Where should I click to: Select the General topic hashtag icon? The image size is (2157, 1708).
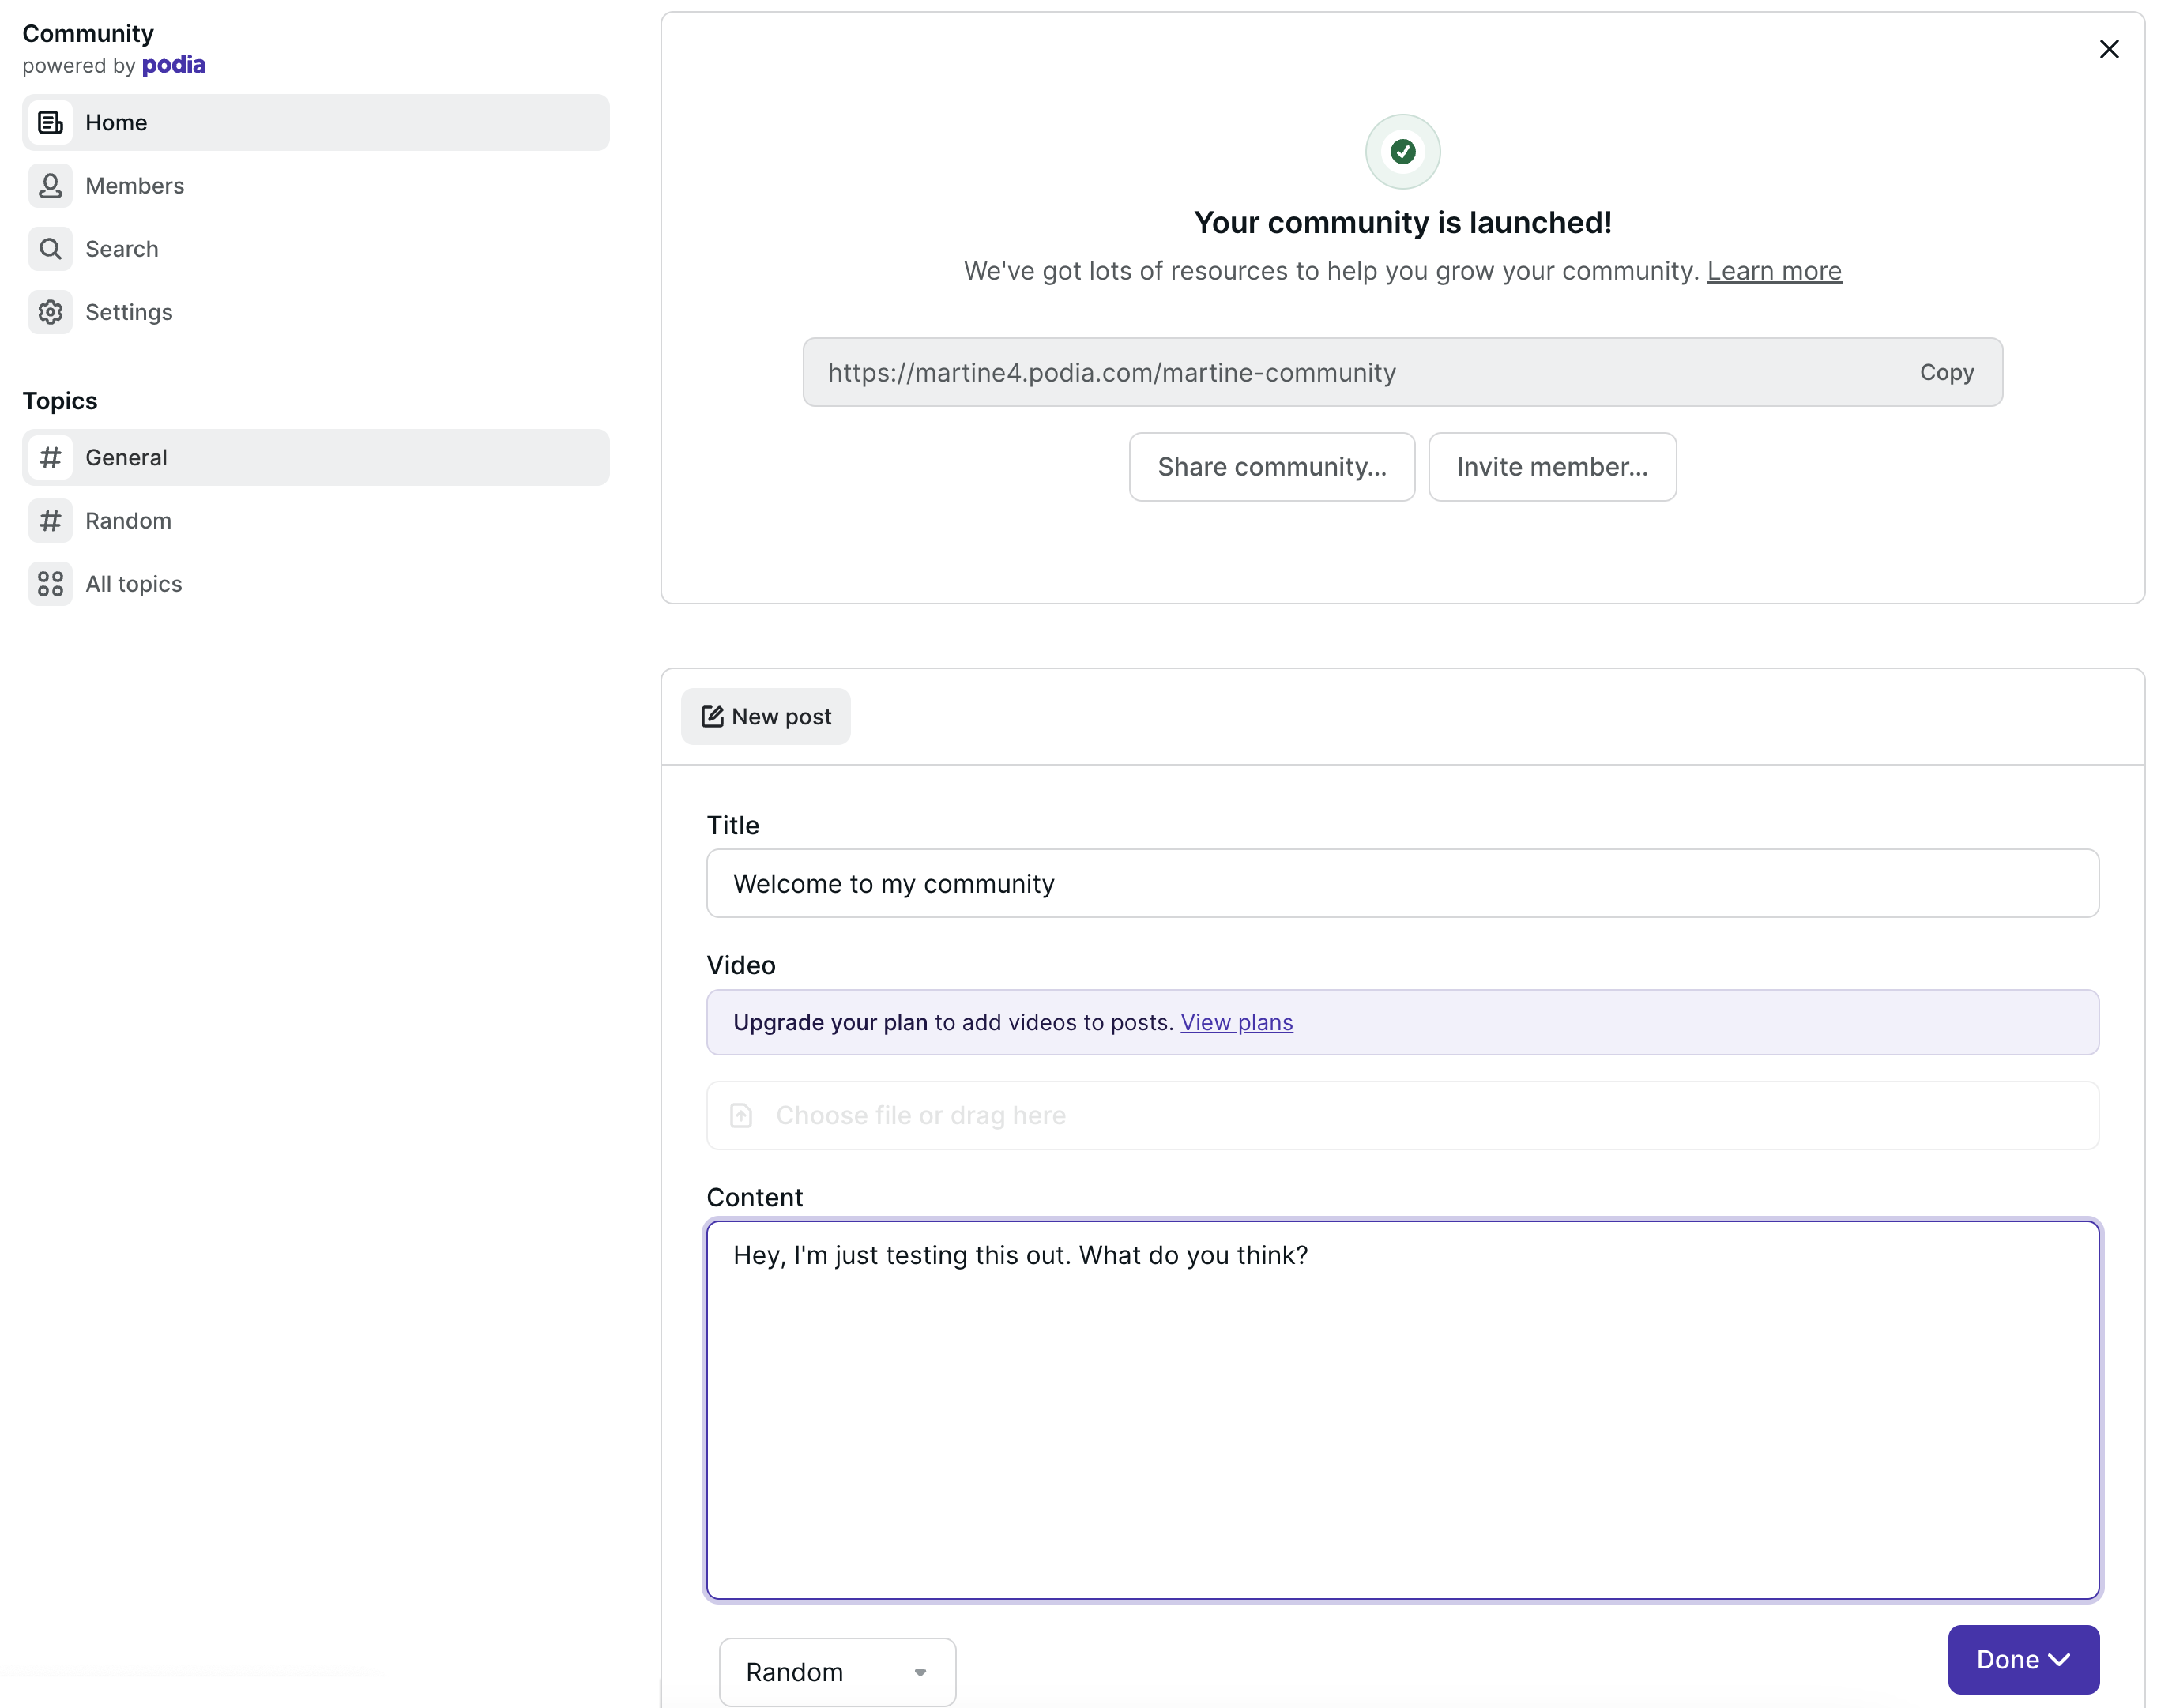coord(51,457)
